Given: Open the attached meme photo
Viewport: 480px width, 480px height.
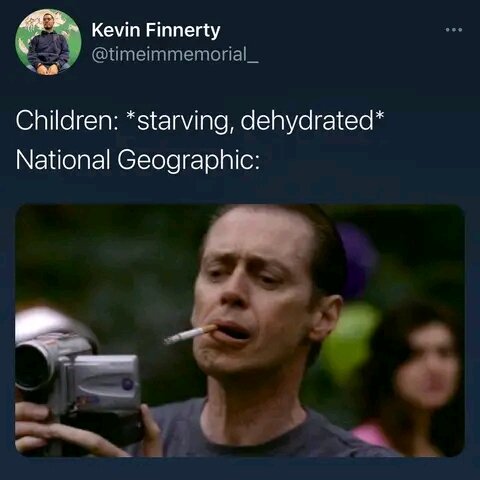Looking at the screenshot, I should pyautogui.click(x=240, y=331).
